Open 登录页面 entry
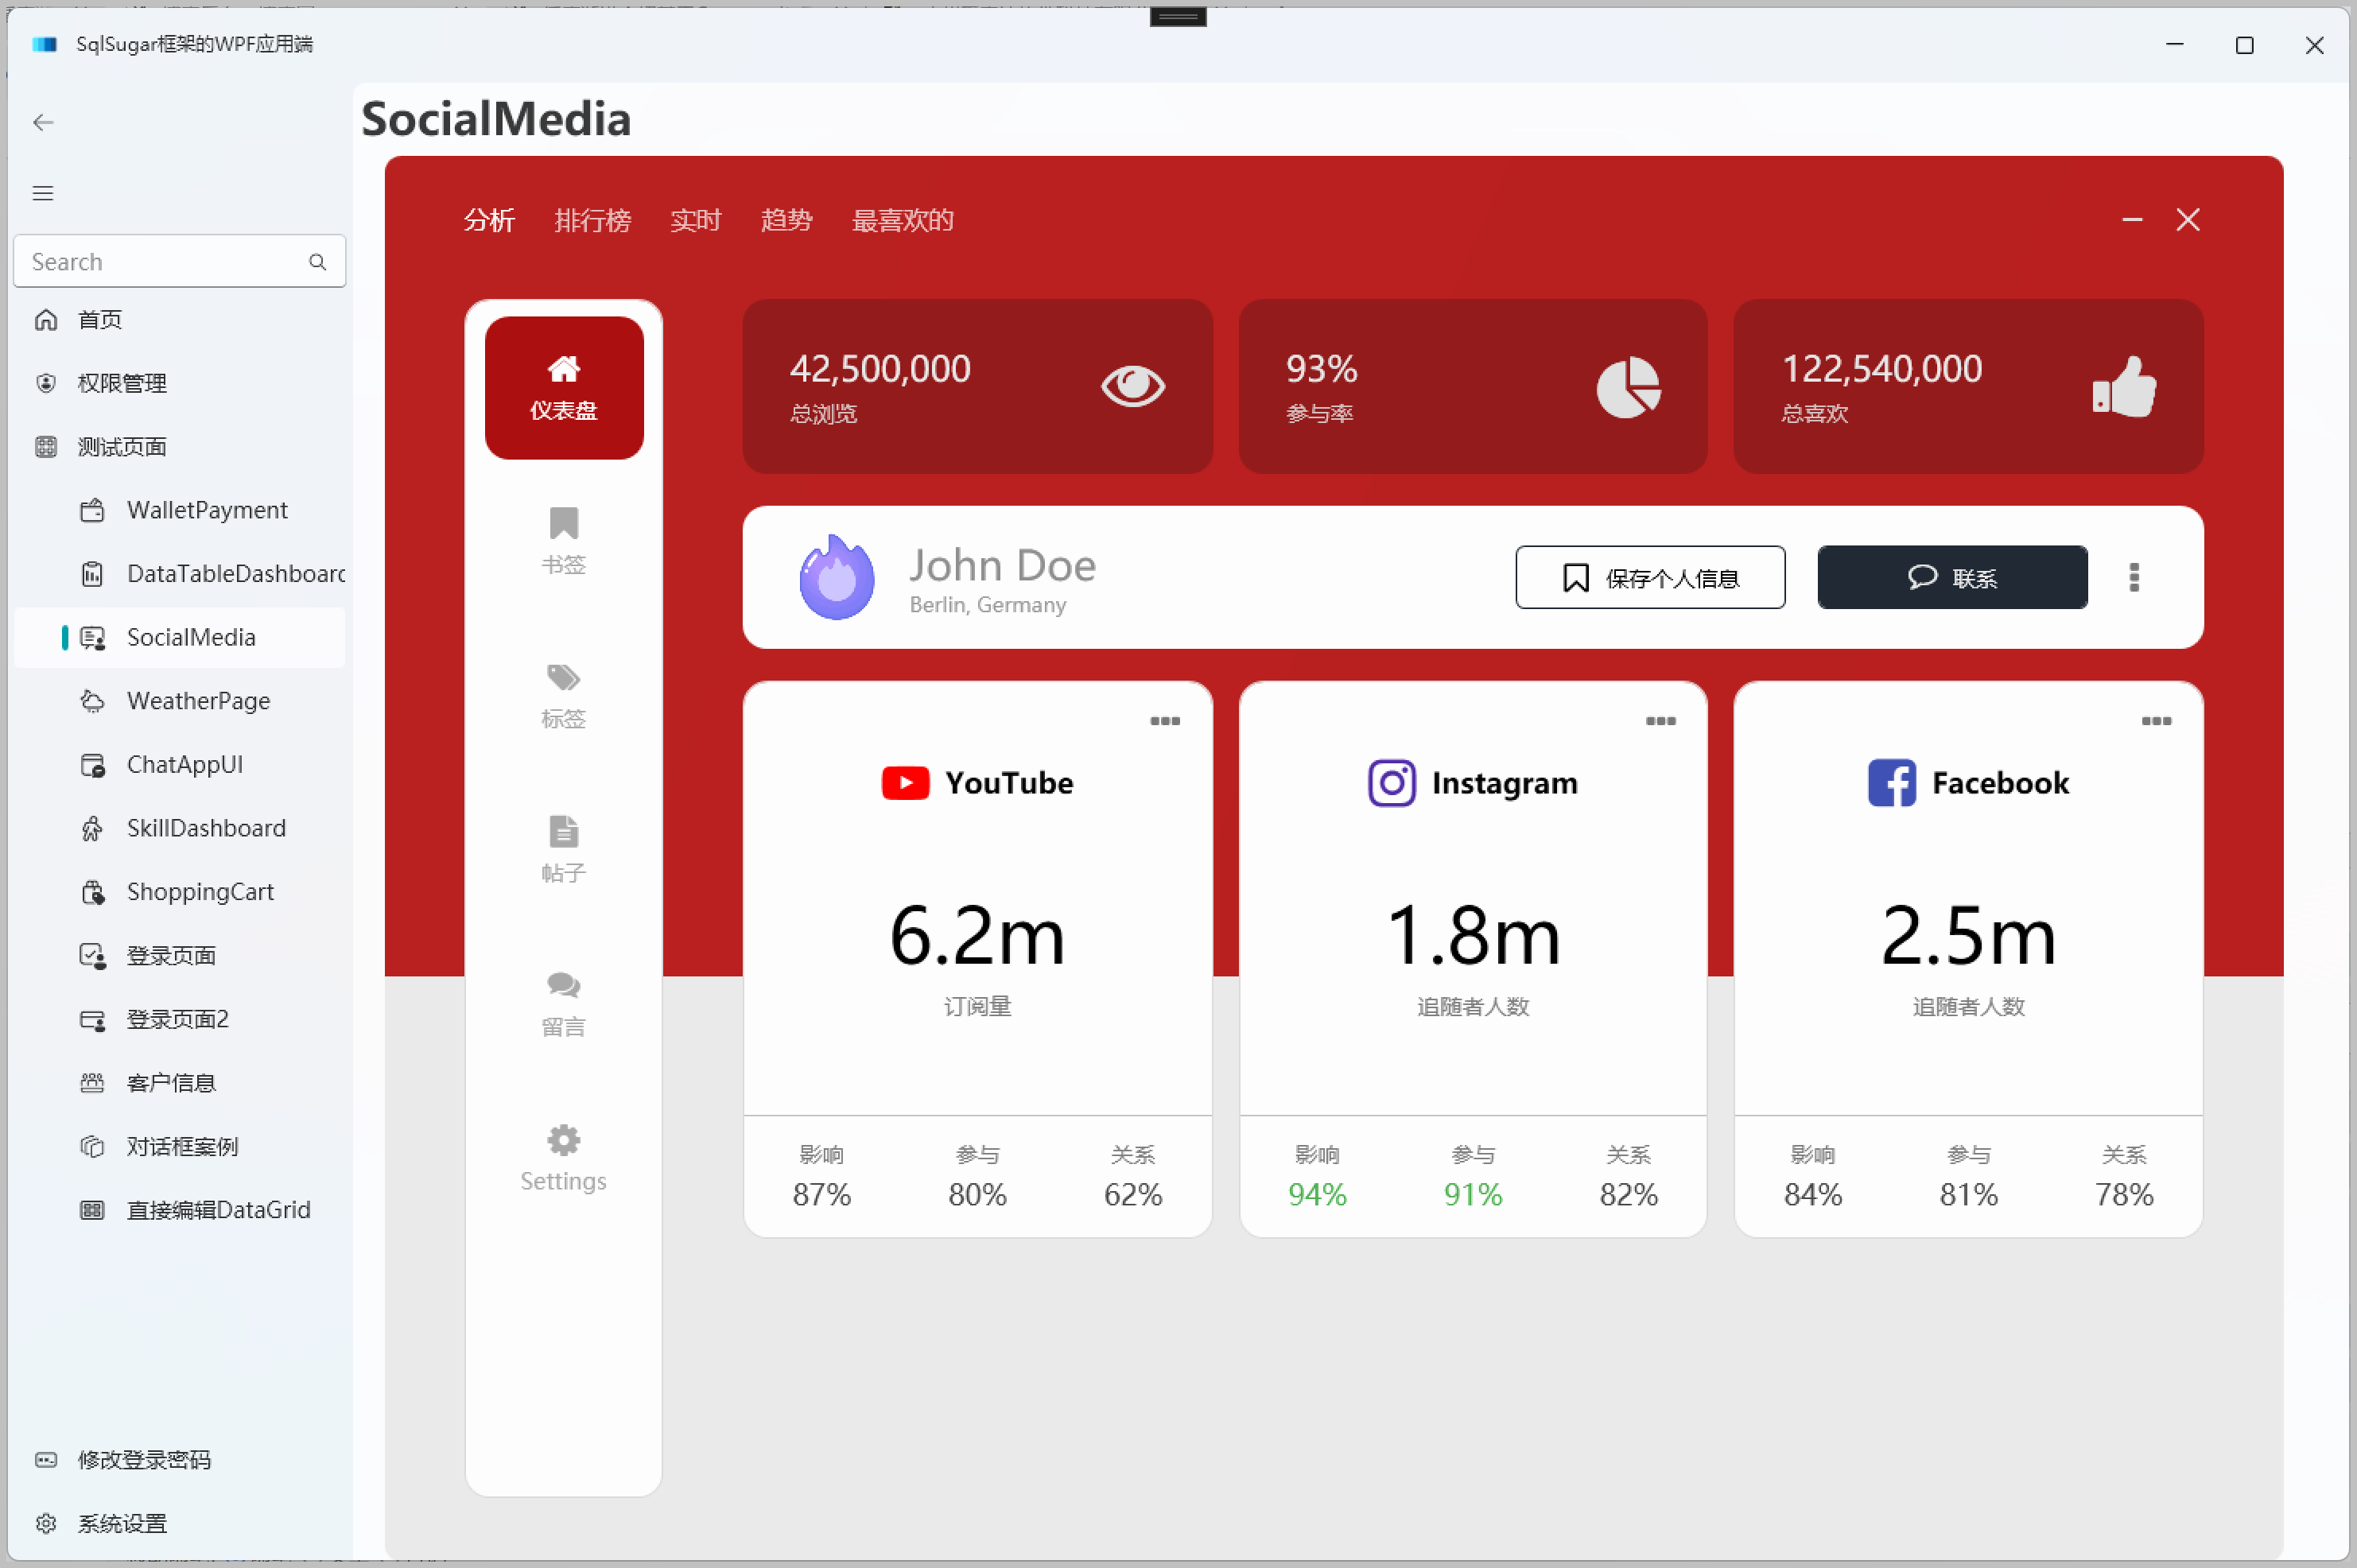Image resolution: width=2357 pixels, height=1568 pixels. 180,956
